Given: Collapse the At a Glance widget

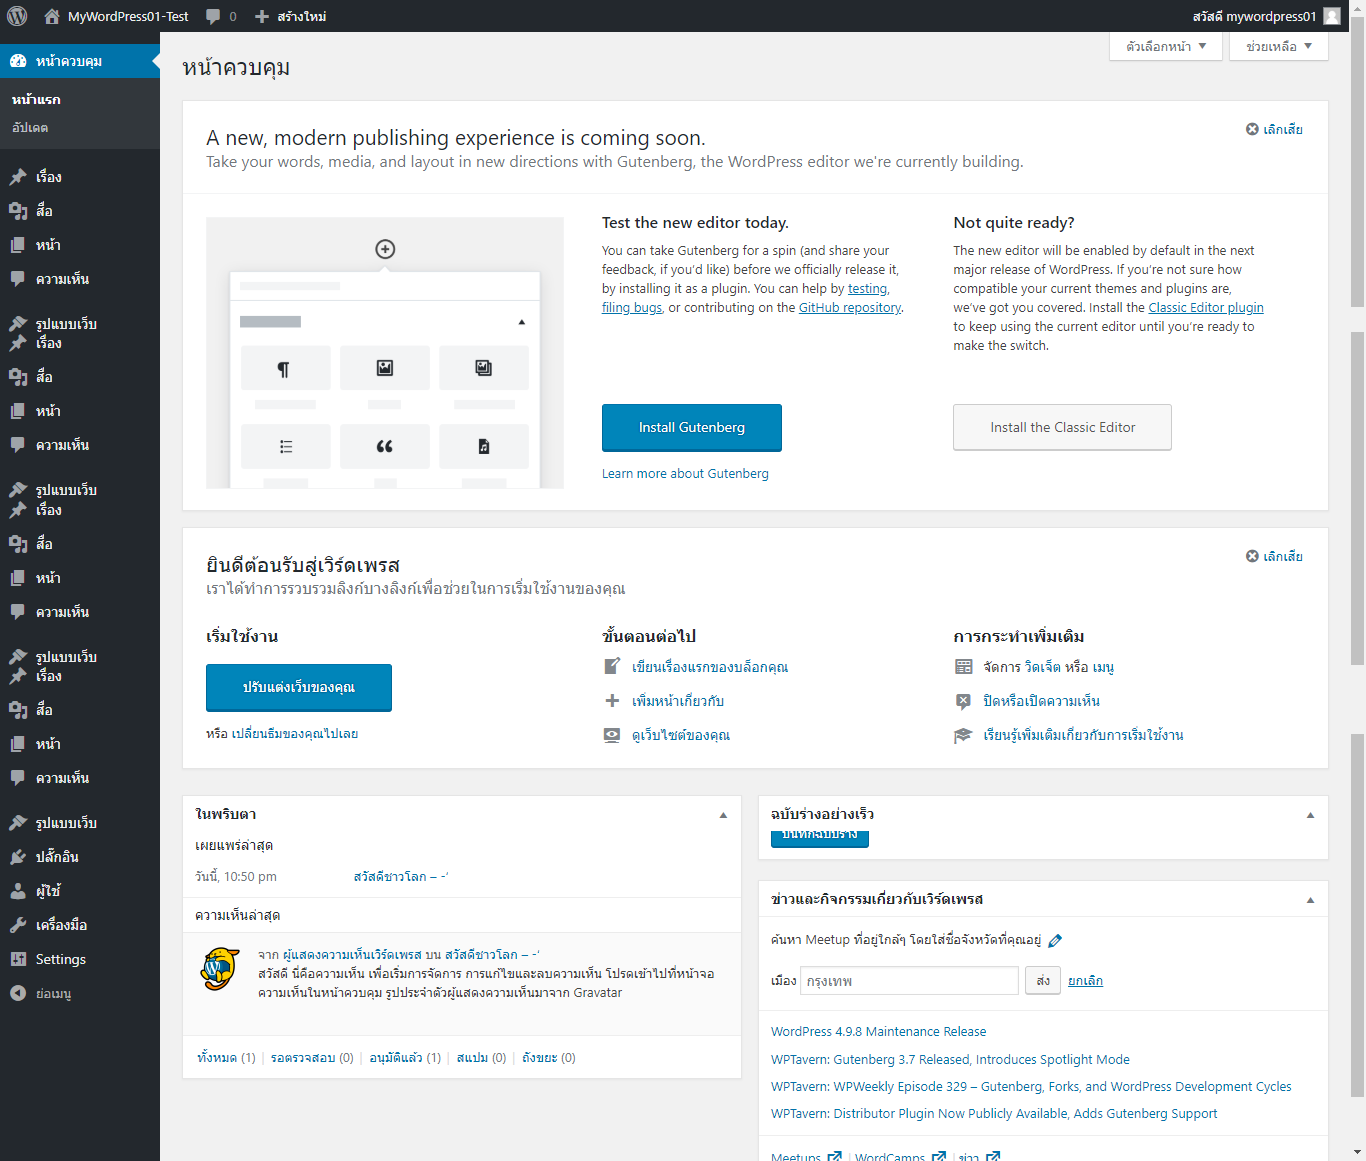Looking at the screenshot, I should coord(723,815).
